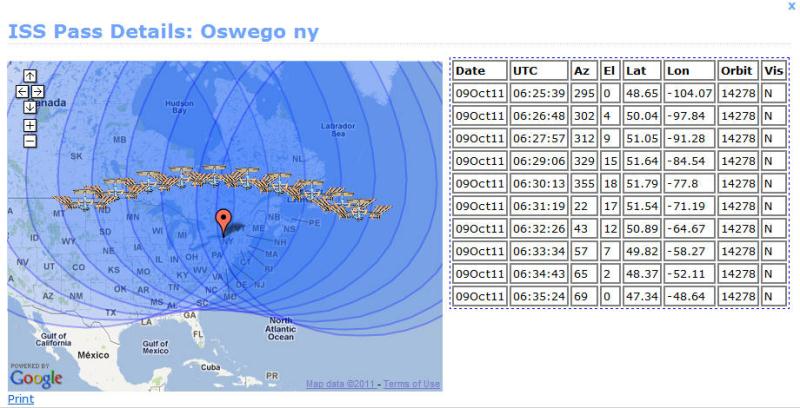Click the latitude value 51.54
This screenshot has width=800, height=408.
pyautogui.click(x=642, y=206)
